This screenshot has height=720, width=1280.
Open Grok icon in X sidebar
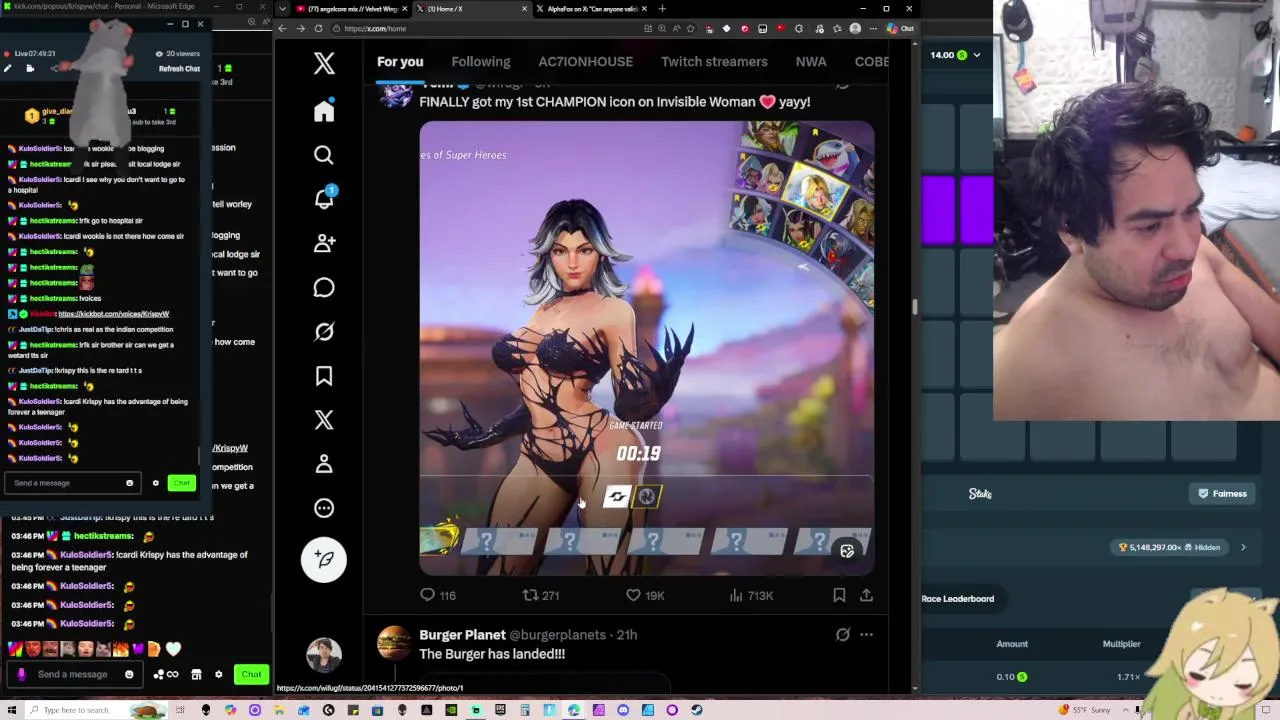coord(324,332)
